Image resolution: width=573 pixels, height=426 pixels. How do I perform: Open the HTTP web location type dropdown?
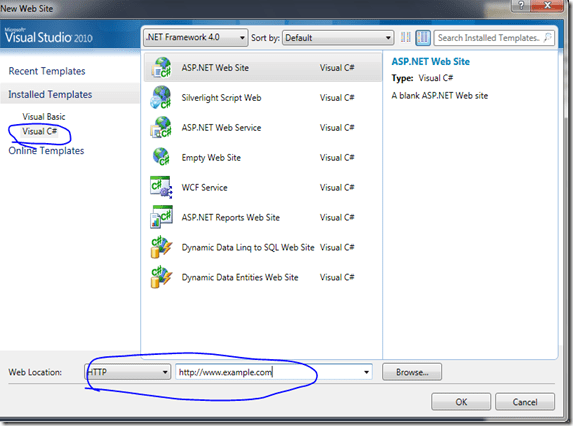point(127,372)
